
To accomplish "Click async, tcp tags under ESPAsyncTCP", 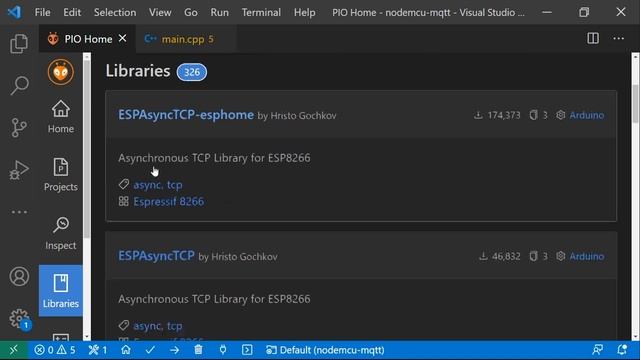I will point(158,326).
